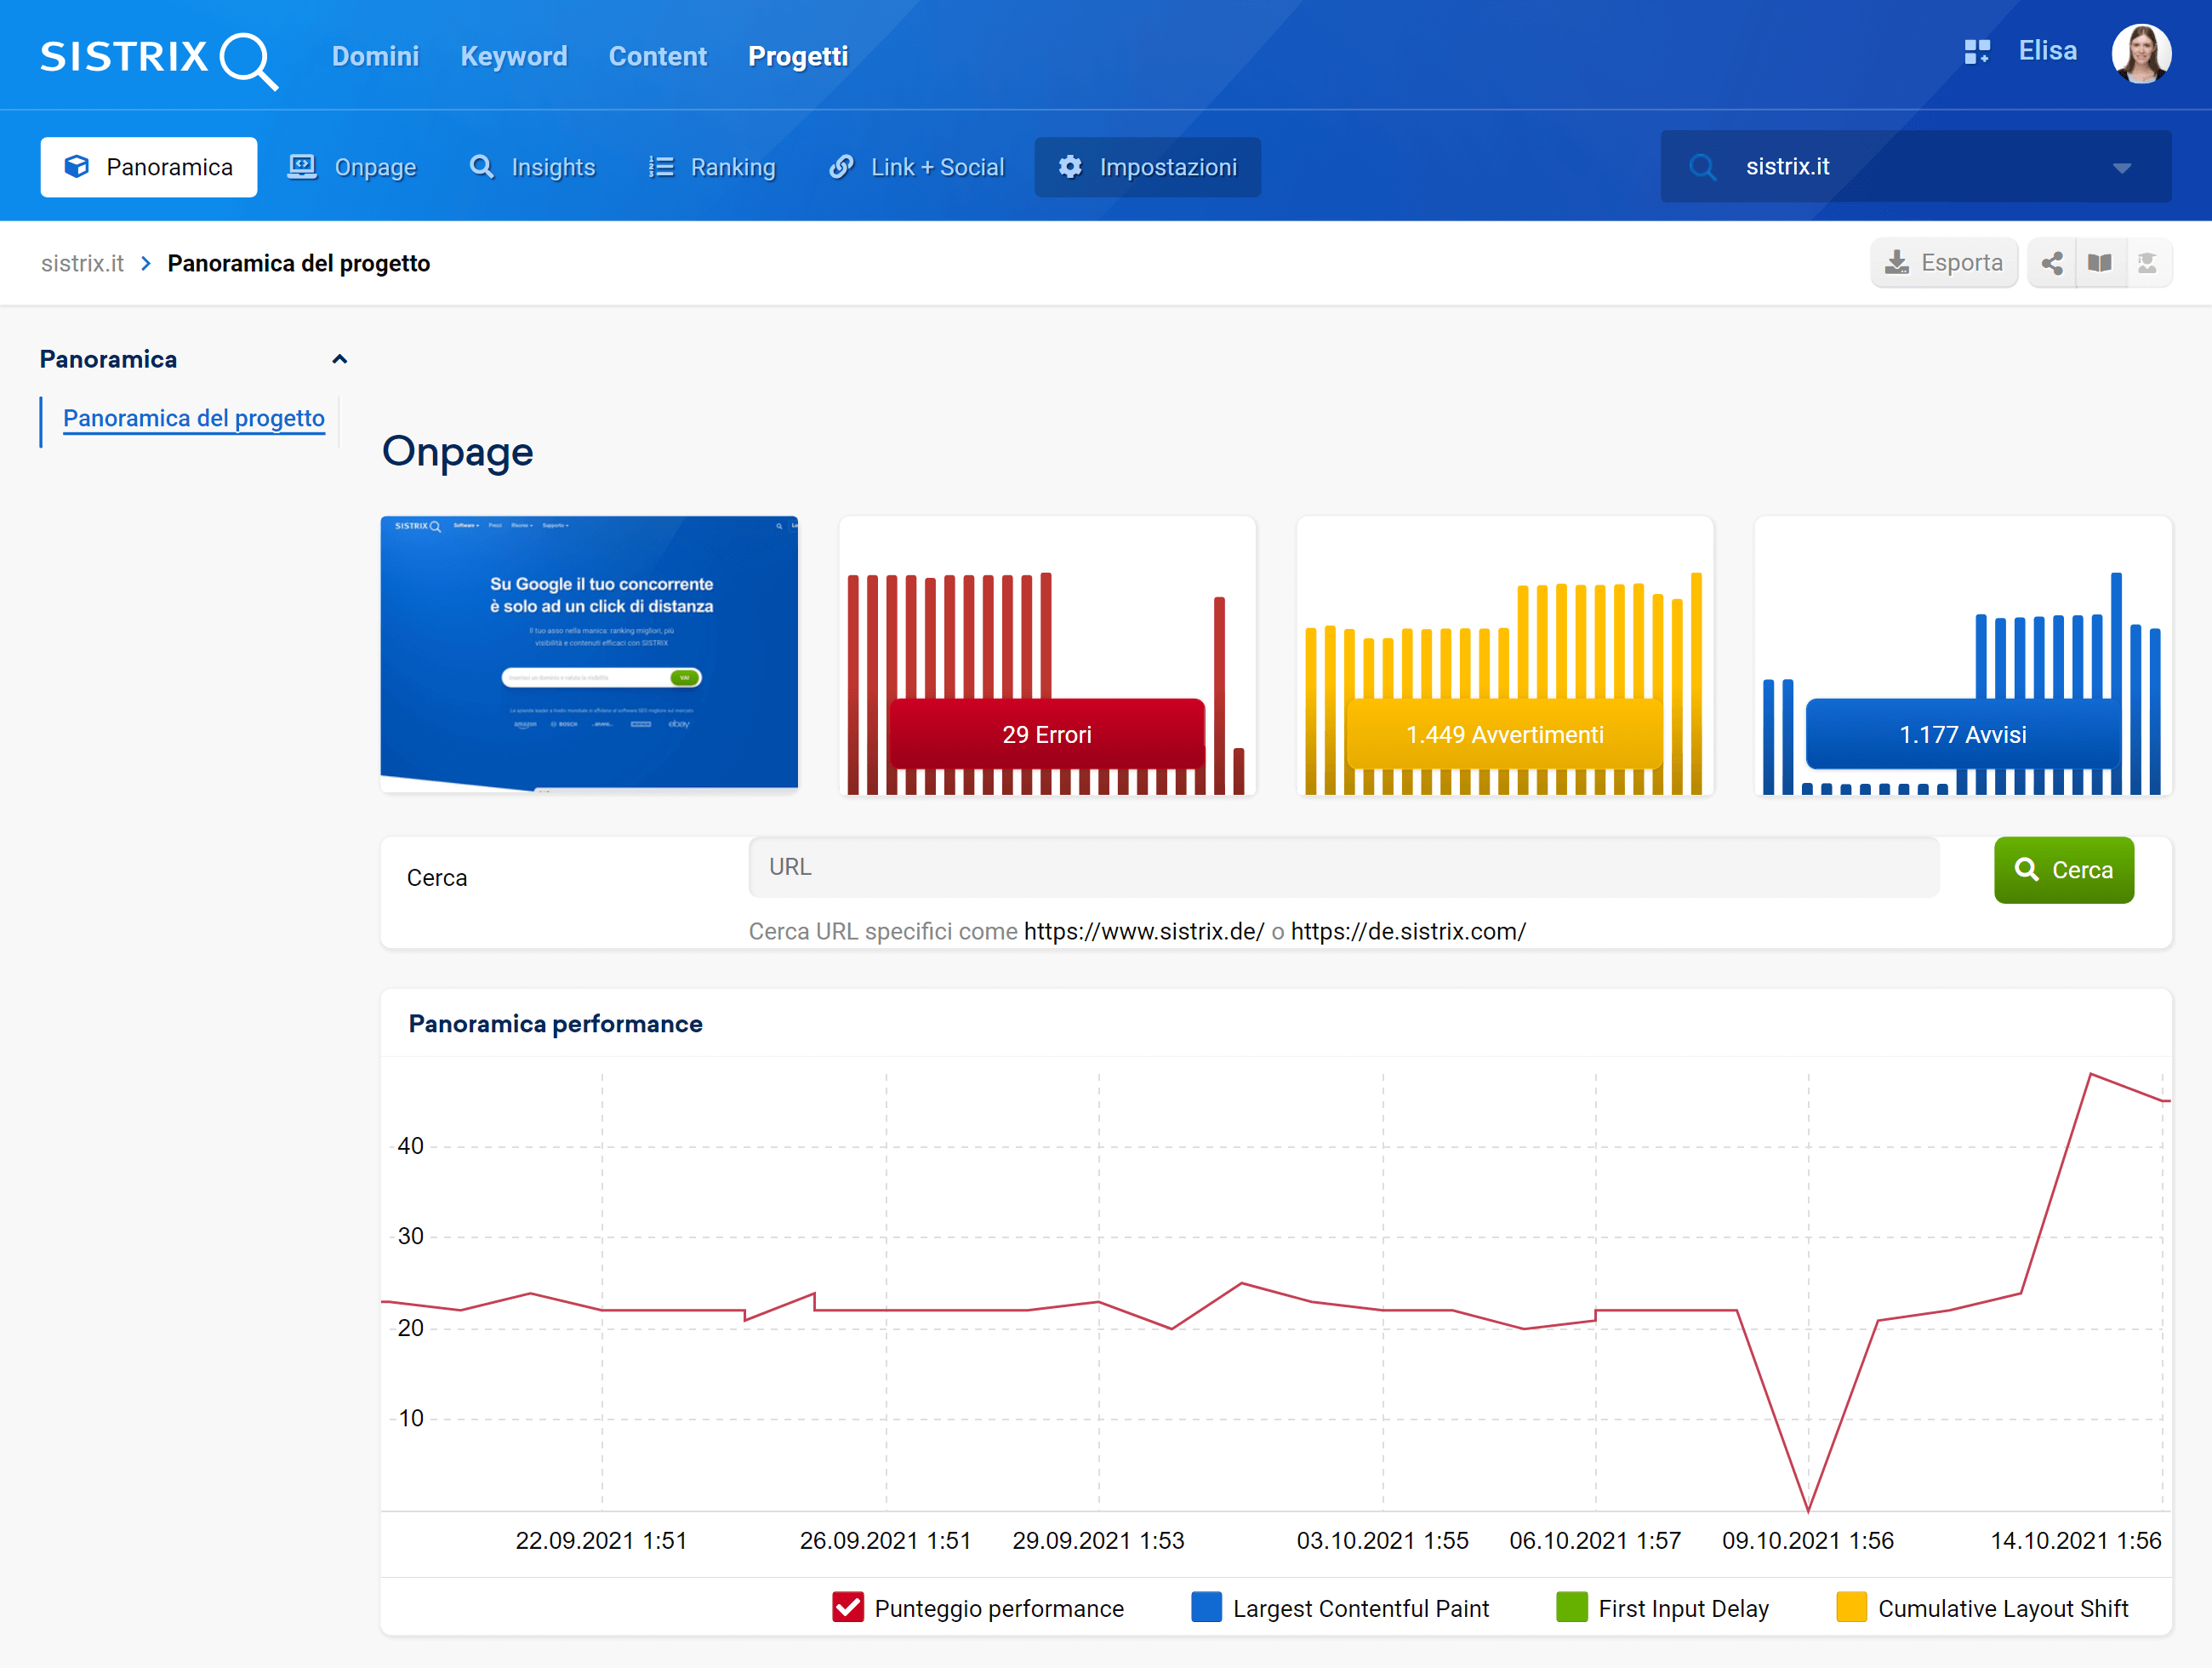This screenshot has height=1668, width=2212.
Task: Click into the URL search field
Action: [1344, 867]
